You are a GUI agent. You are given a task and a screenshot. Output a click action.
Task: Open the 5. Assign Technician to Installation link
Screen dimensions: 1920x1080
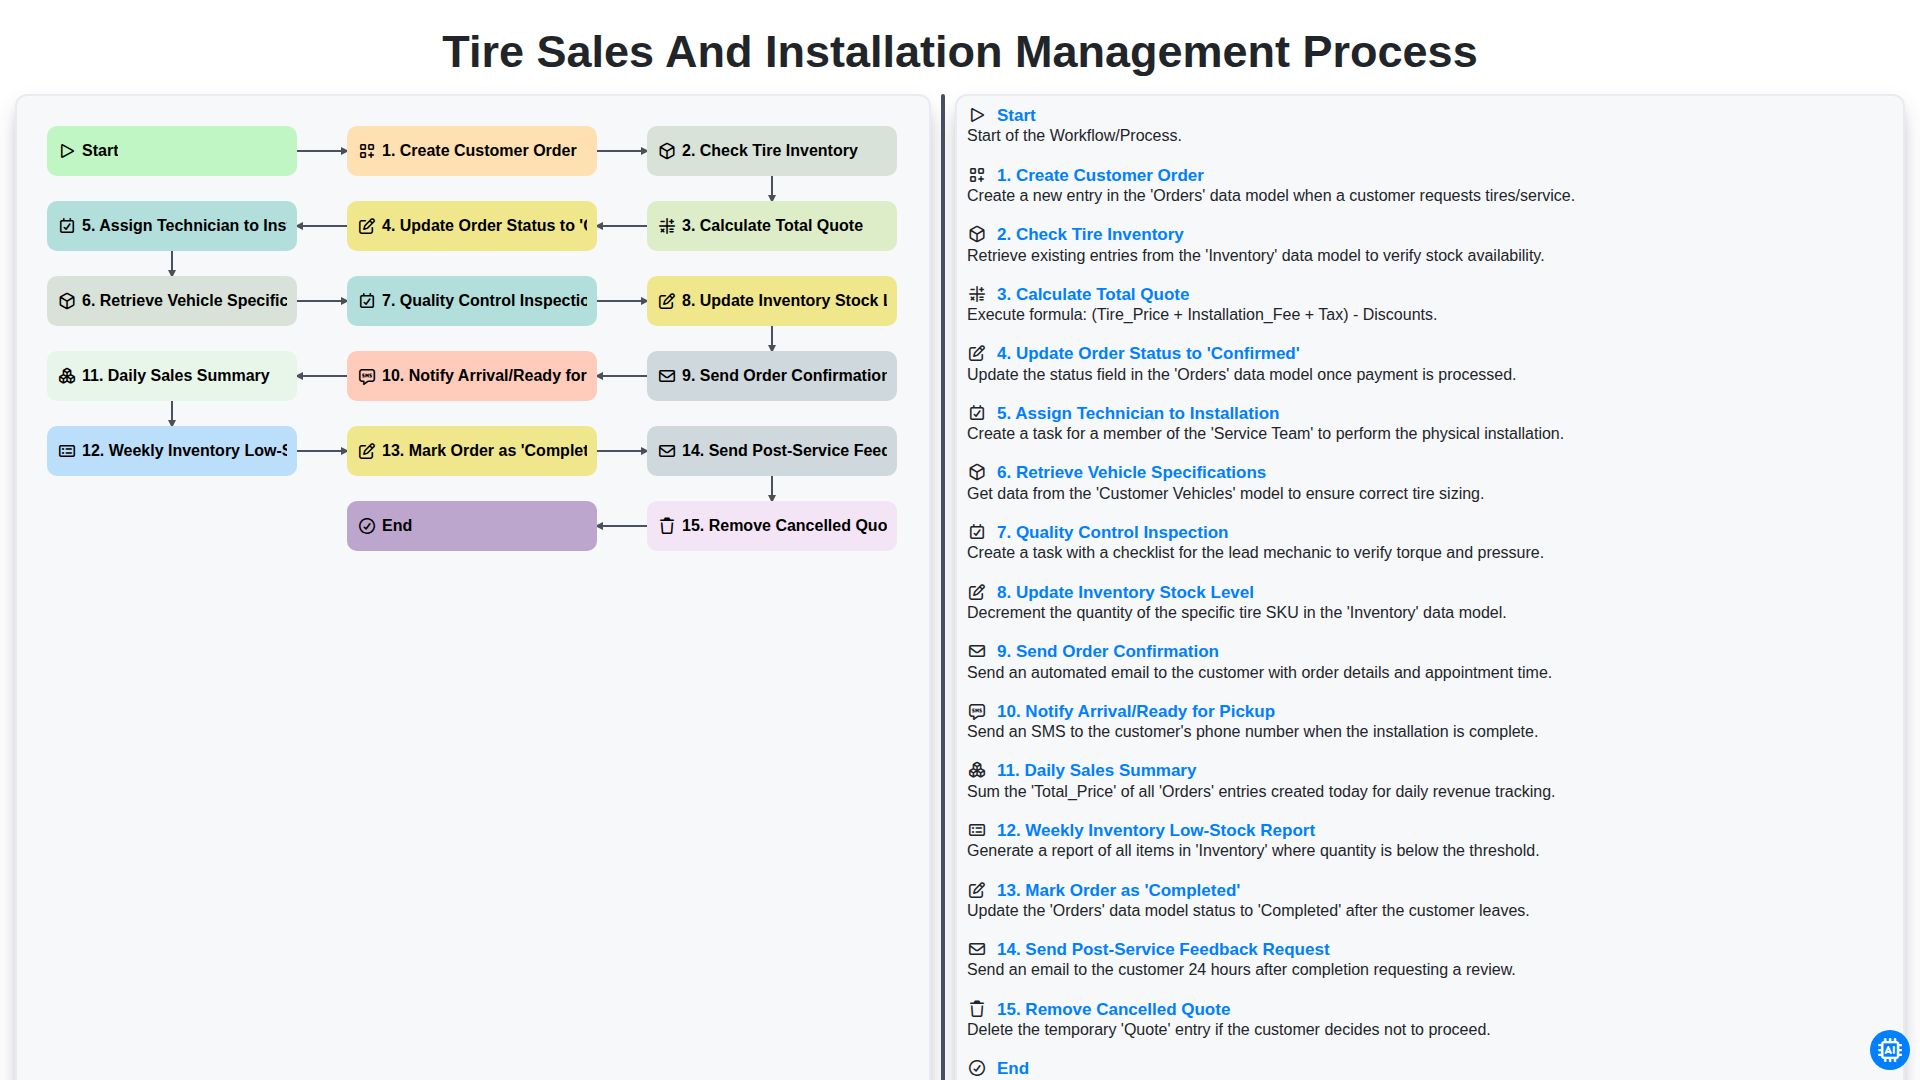click(x=1138, y=413)
